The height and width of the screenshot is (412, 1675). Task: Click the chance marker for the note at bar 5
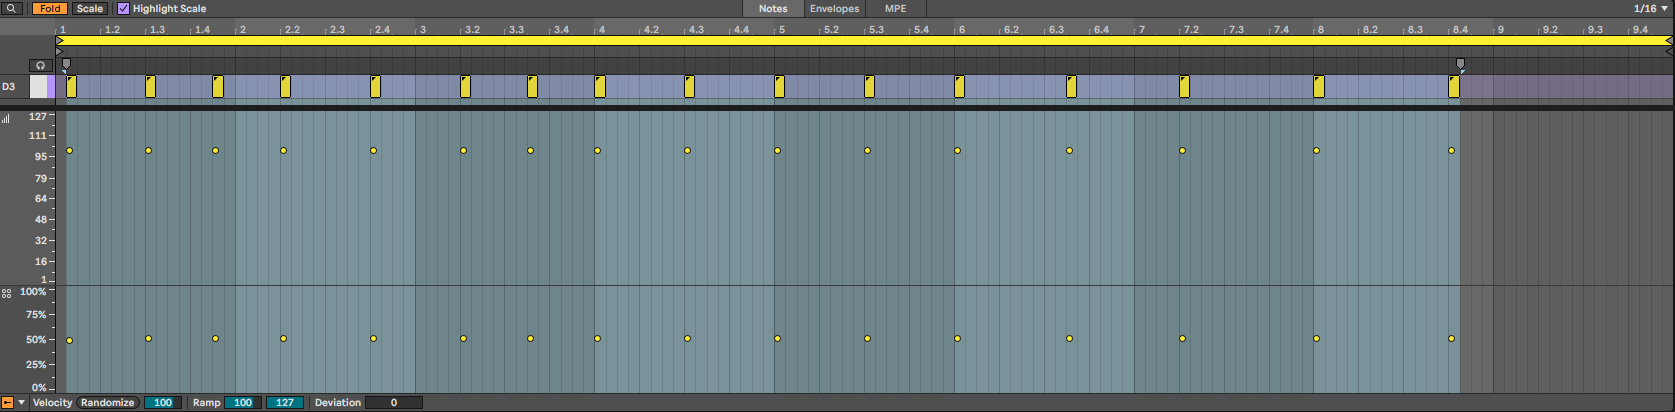point(778,339)
